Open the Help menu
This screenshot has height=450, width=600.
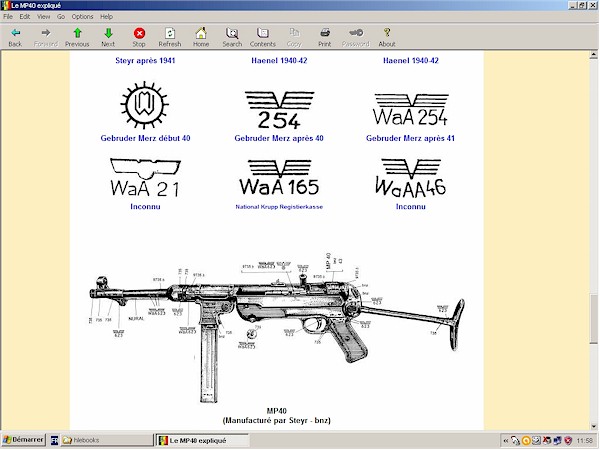tap(106, 16)
